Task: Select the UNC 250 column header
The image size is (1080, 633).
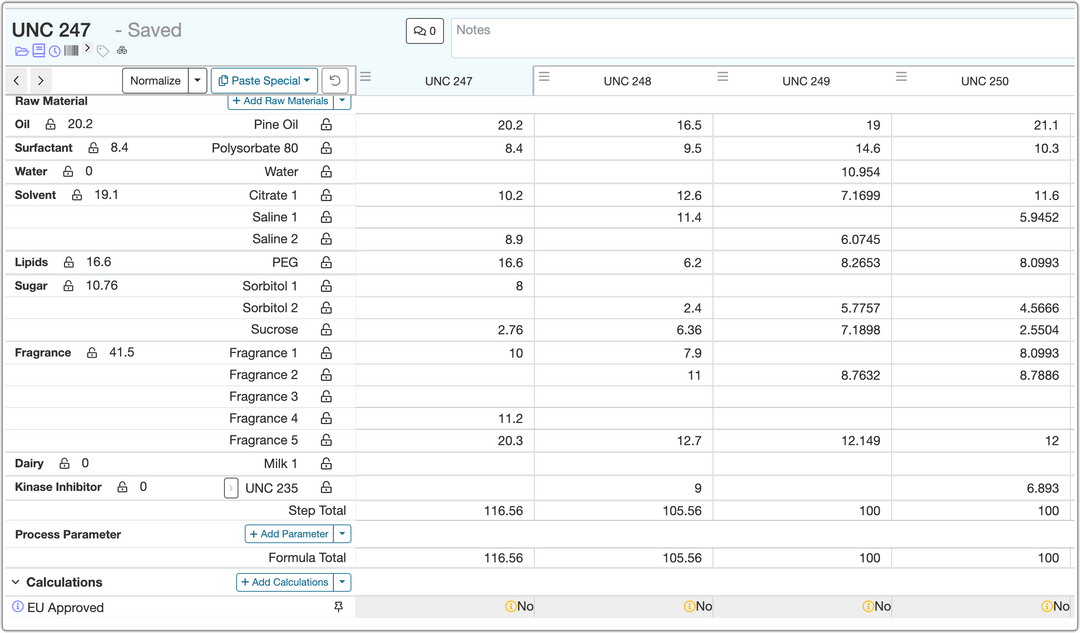Action: (985, 81)
